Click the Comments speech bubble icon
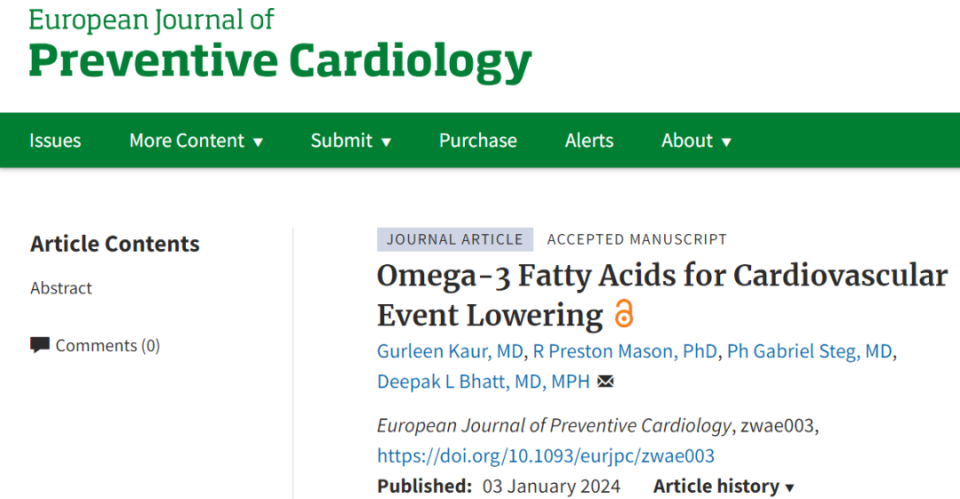The image size is (960, 499). [x=40, y=345]
